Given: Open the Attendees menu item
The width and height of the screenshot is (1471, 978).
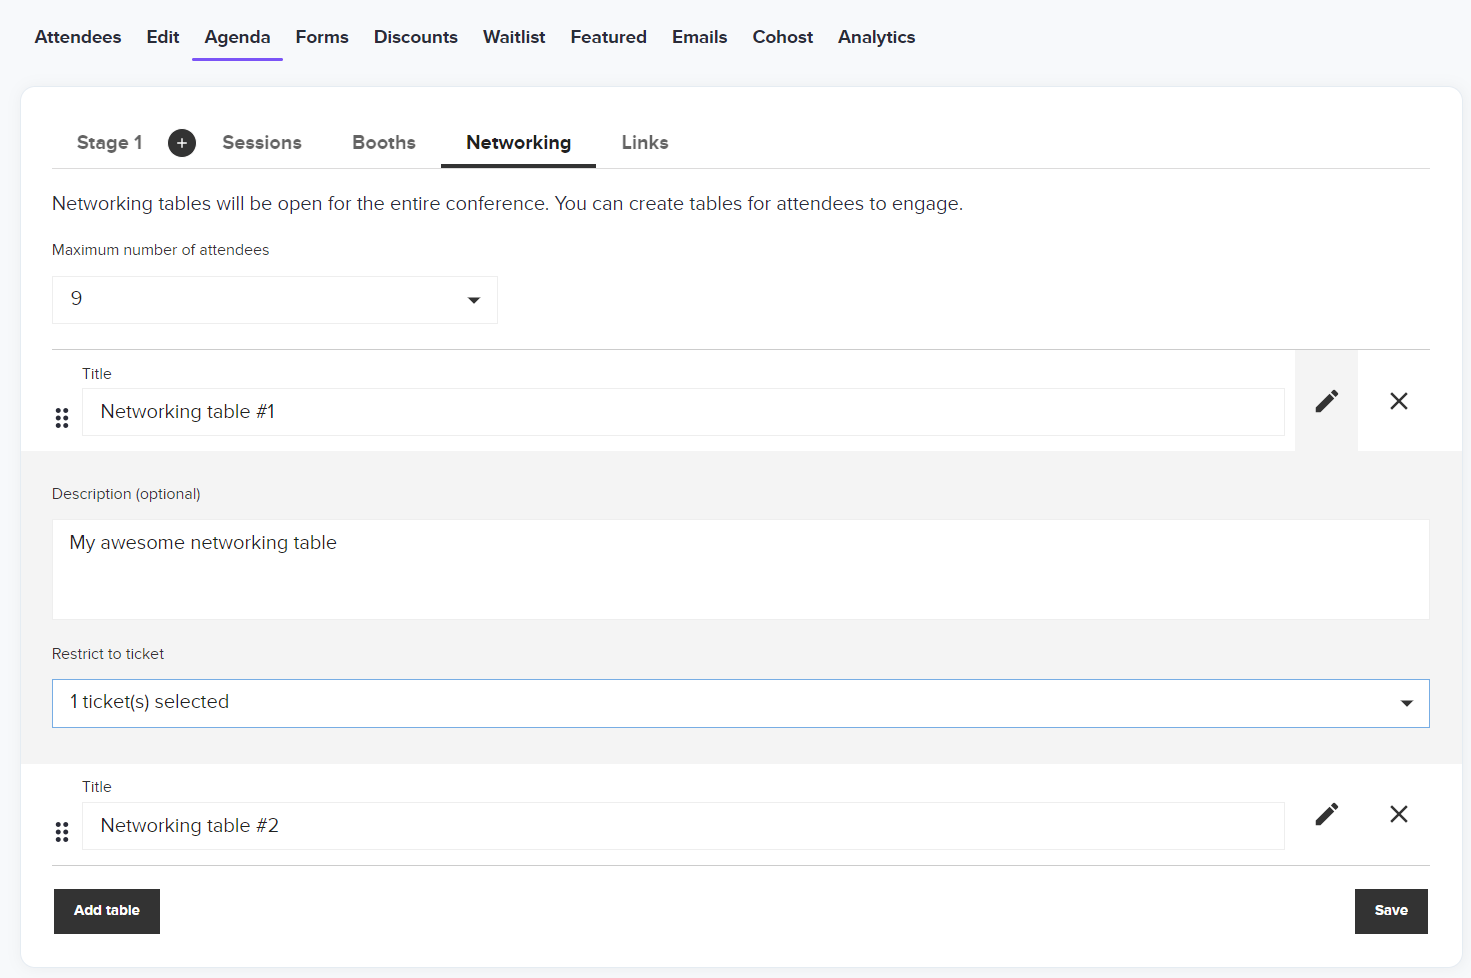Looking at the screenshot, I should coord(78,37).
